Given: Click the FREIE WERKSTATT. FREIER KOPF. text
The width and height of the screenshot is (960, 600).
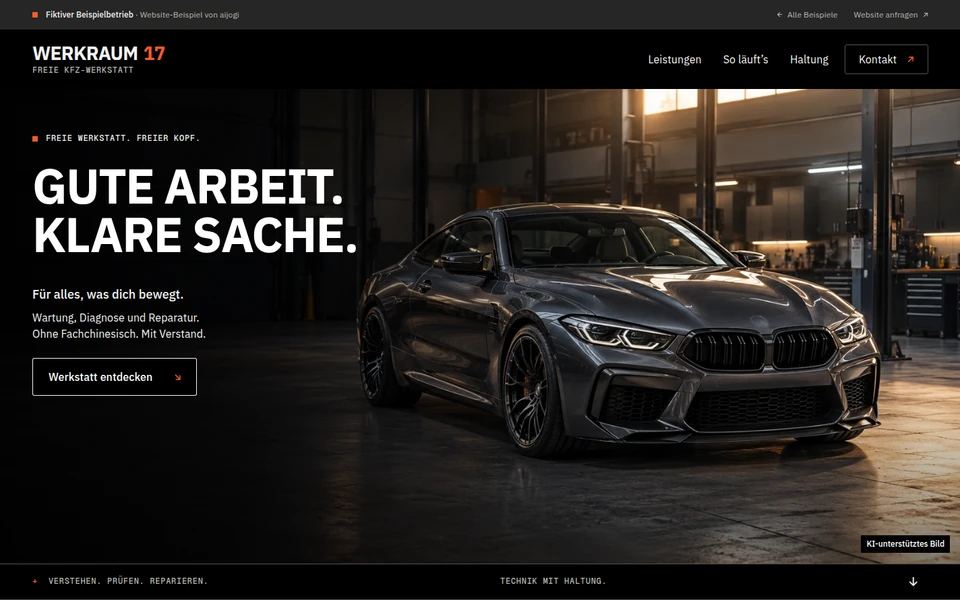Looking at the screenshot, I should click(x=122, y=138).
